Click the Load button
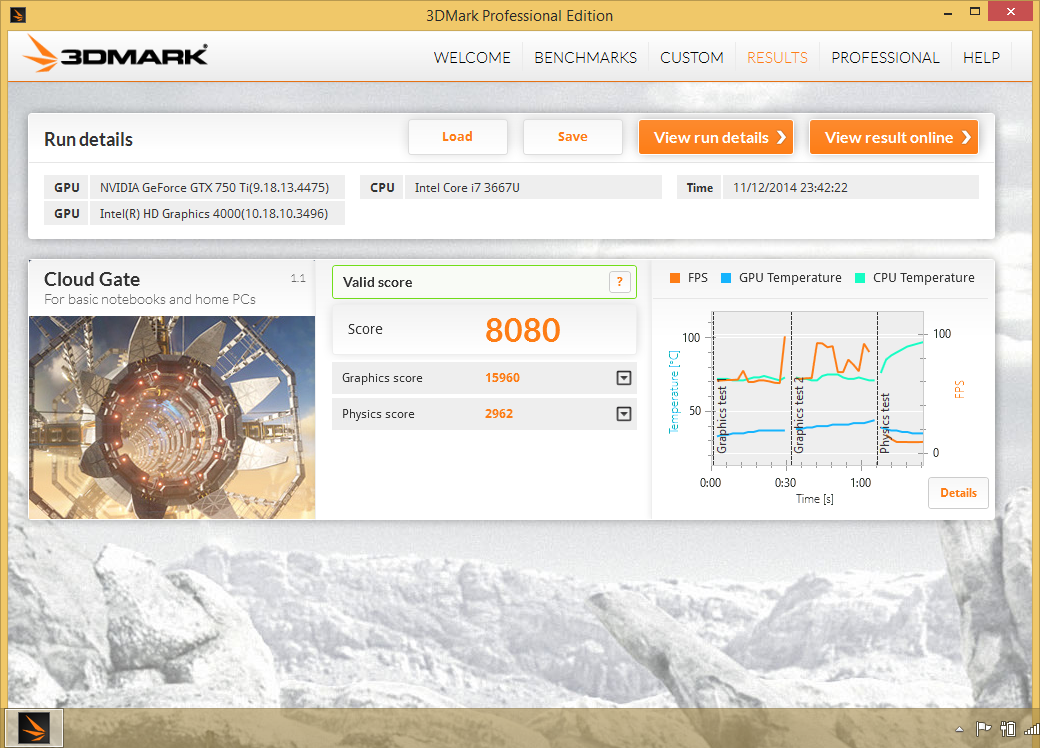 tap(458, 137)
